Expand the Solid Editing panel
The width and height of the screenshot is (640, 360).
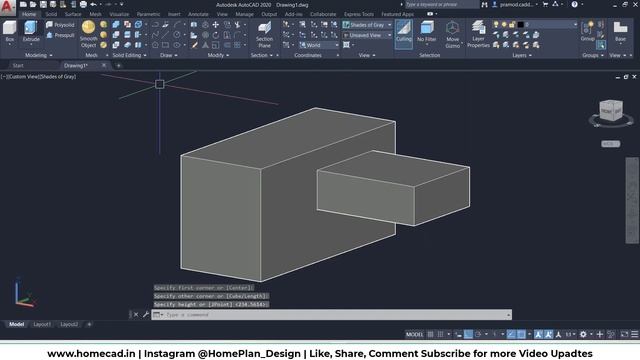[x=129, y=55]
